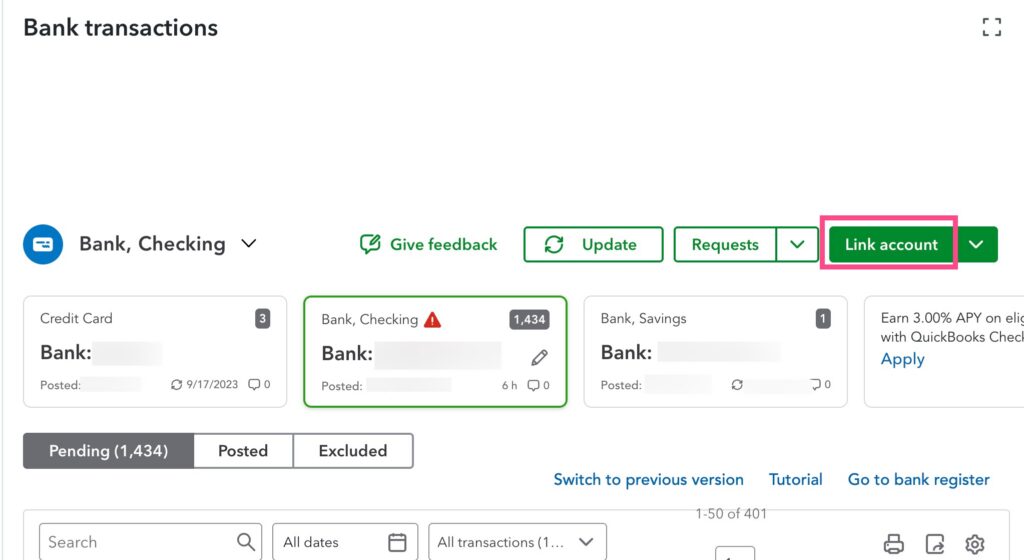The image size is (1024, 560).
Task: Click the Apply link for QuickBooks Checking
Action: [x=903, y=359]
